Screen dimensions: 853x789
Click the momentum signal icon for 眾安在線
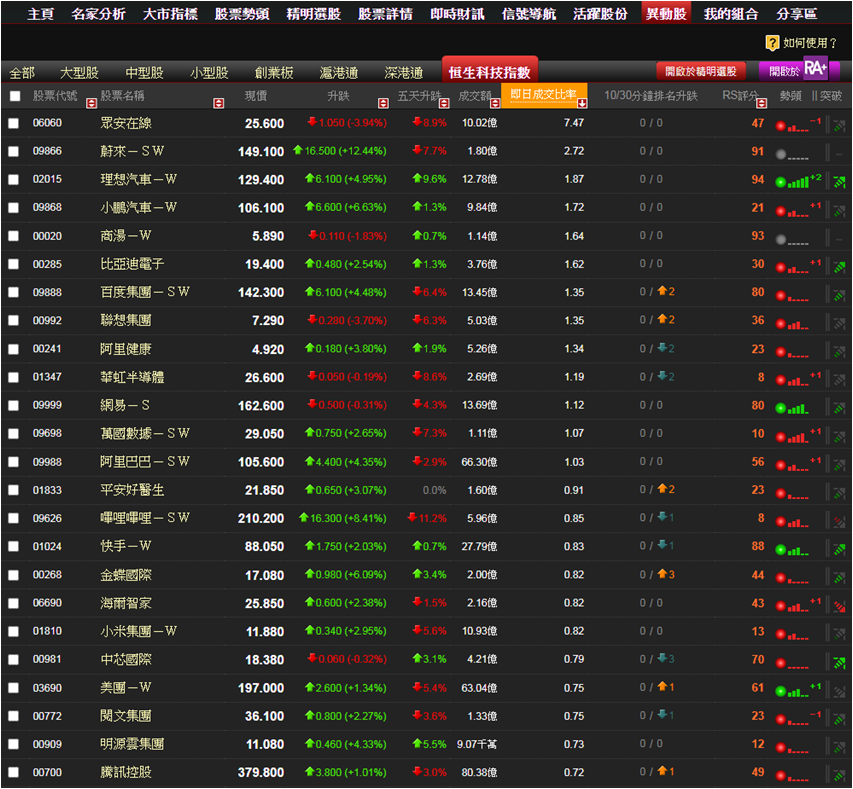click(x=798, y=125)
